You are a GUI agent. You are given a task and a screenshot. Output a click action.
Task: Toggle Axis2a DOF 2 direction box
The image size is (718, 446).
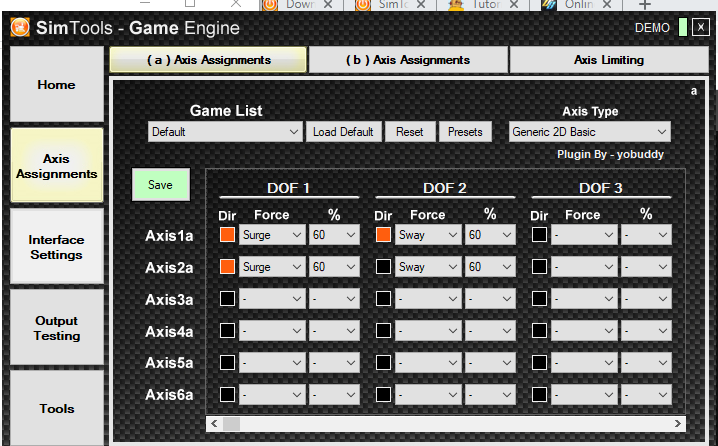tap(383, 267)
